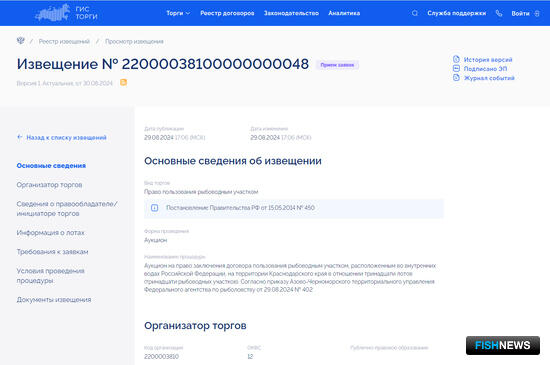Image resolution: width=550 pixels, height=365 pixels.
Task: Open История версий link
Action: coord(488,60)
